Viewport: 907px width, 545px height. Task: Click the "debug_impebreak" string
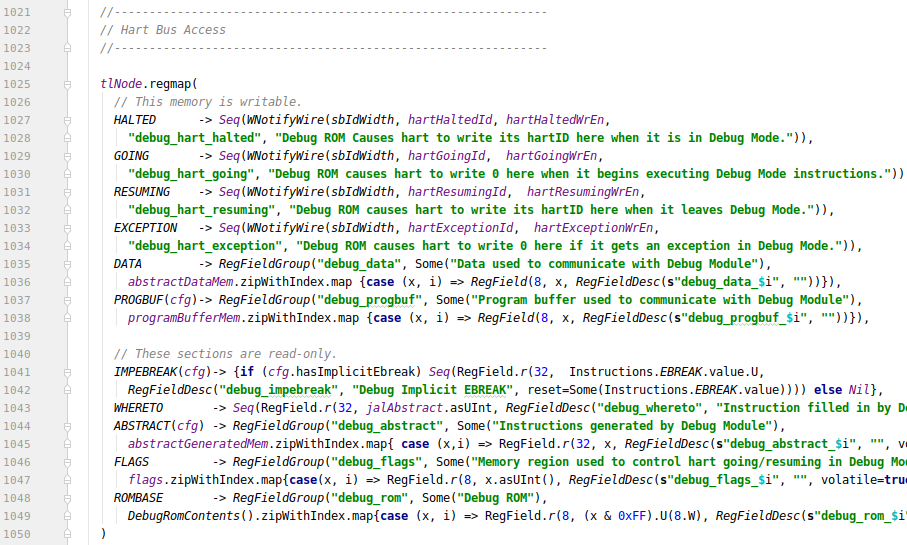tap(278, 390)
